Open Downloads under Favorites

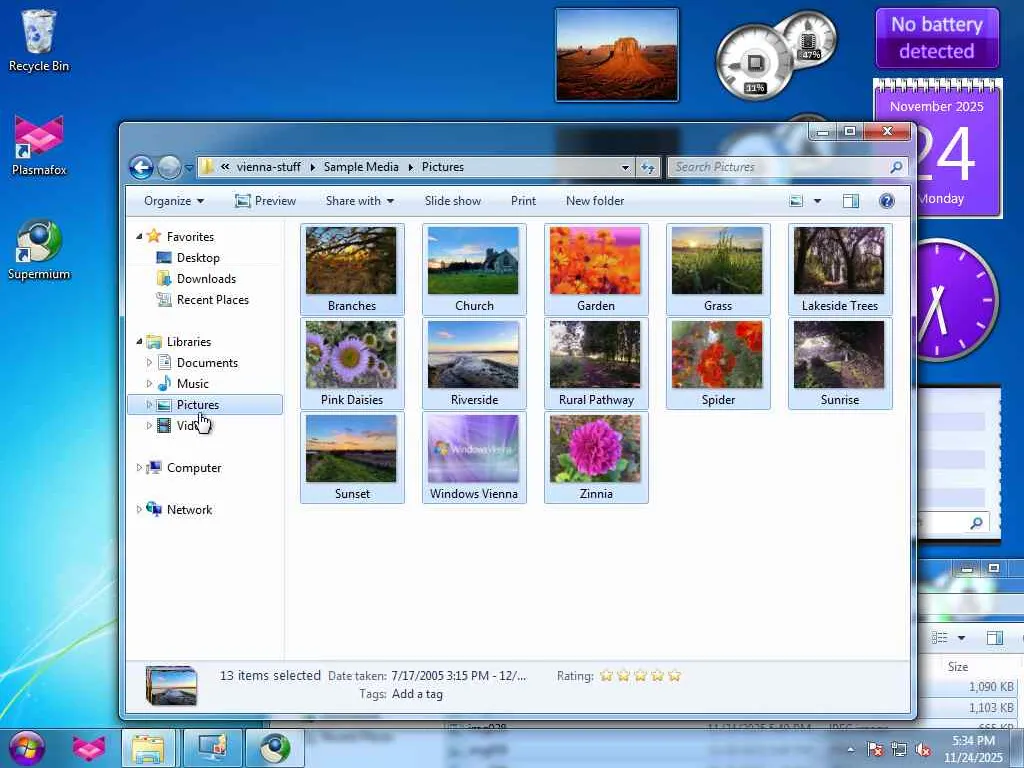click(206, 279)
